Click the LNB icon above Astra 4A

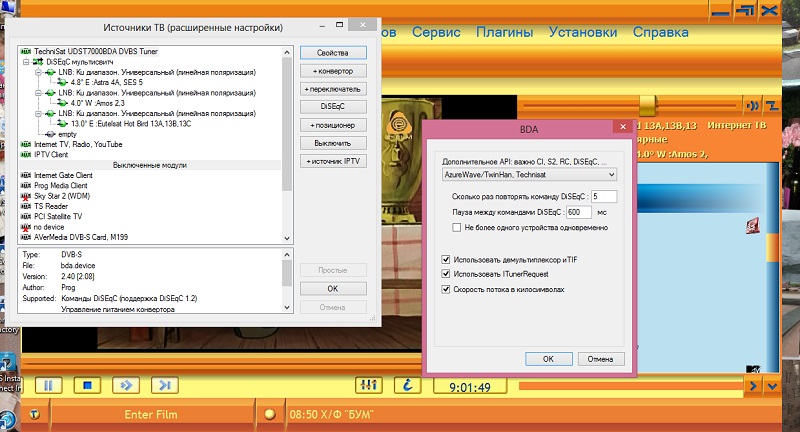[50, 72]
